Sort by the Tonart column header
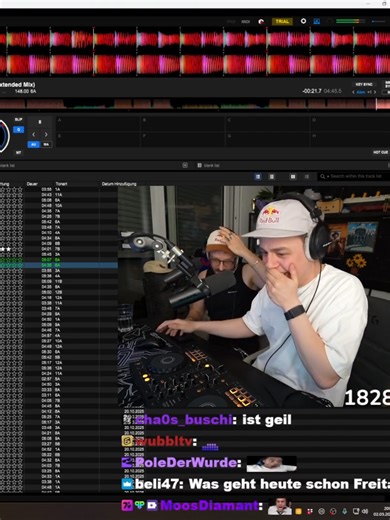Screen dimensions: 390x520 (61, 184)
